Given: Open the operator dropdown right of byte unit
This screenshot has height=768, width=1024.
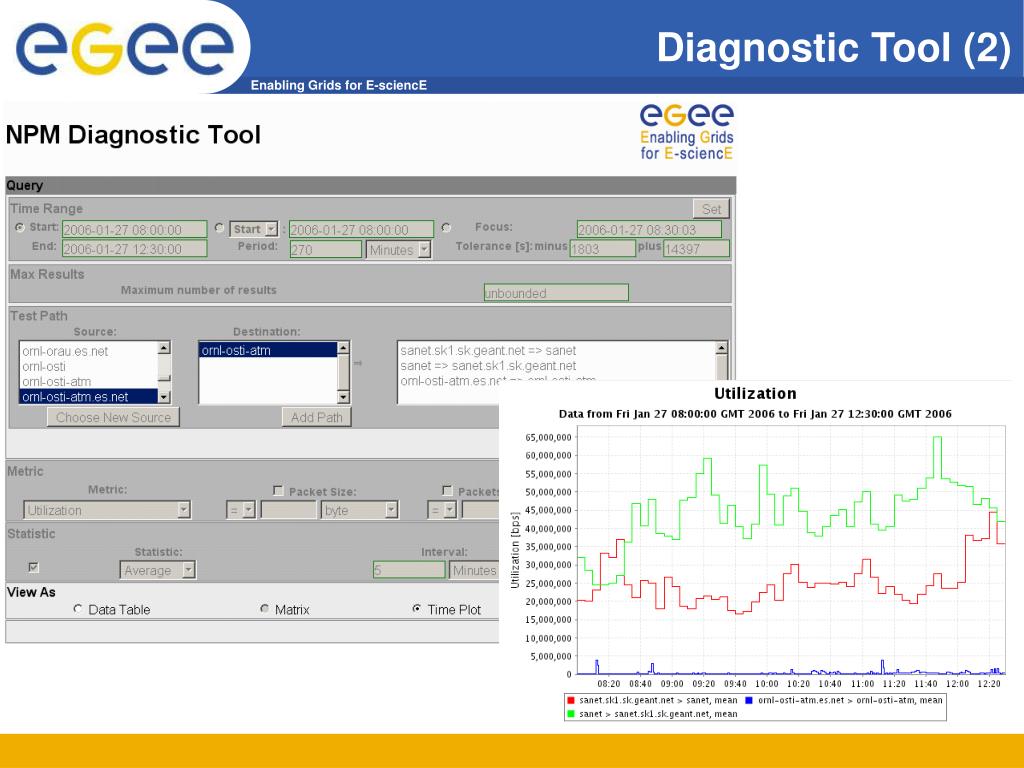Looking at the screenshot, I should pos(441,510).
